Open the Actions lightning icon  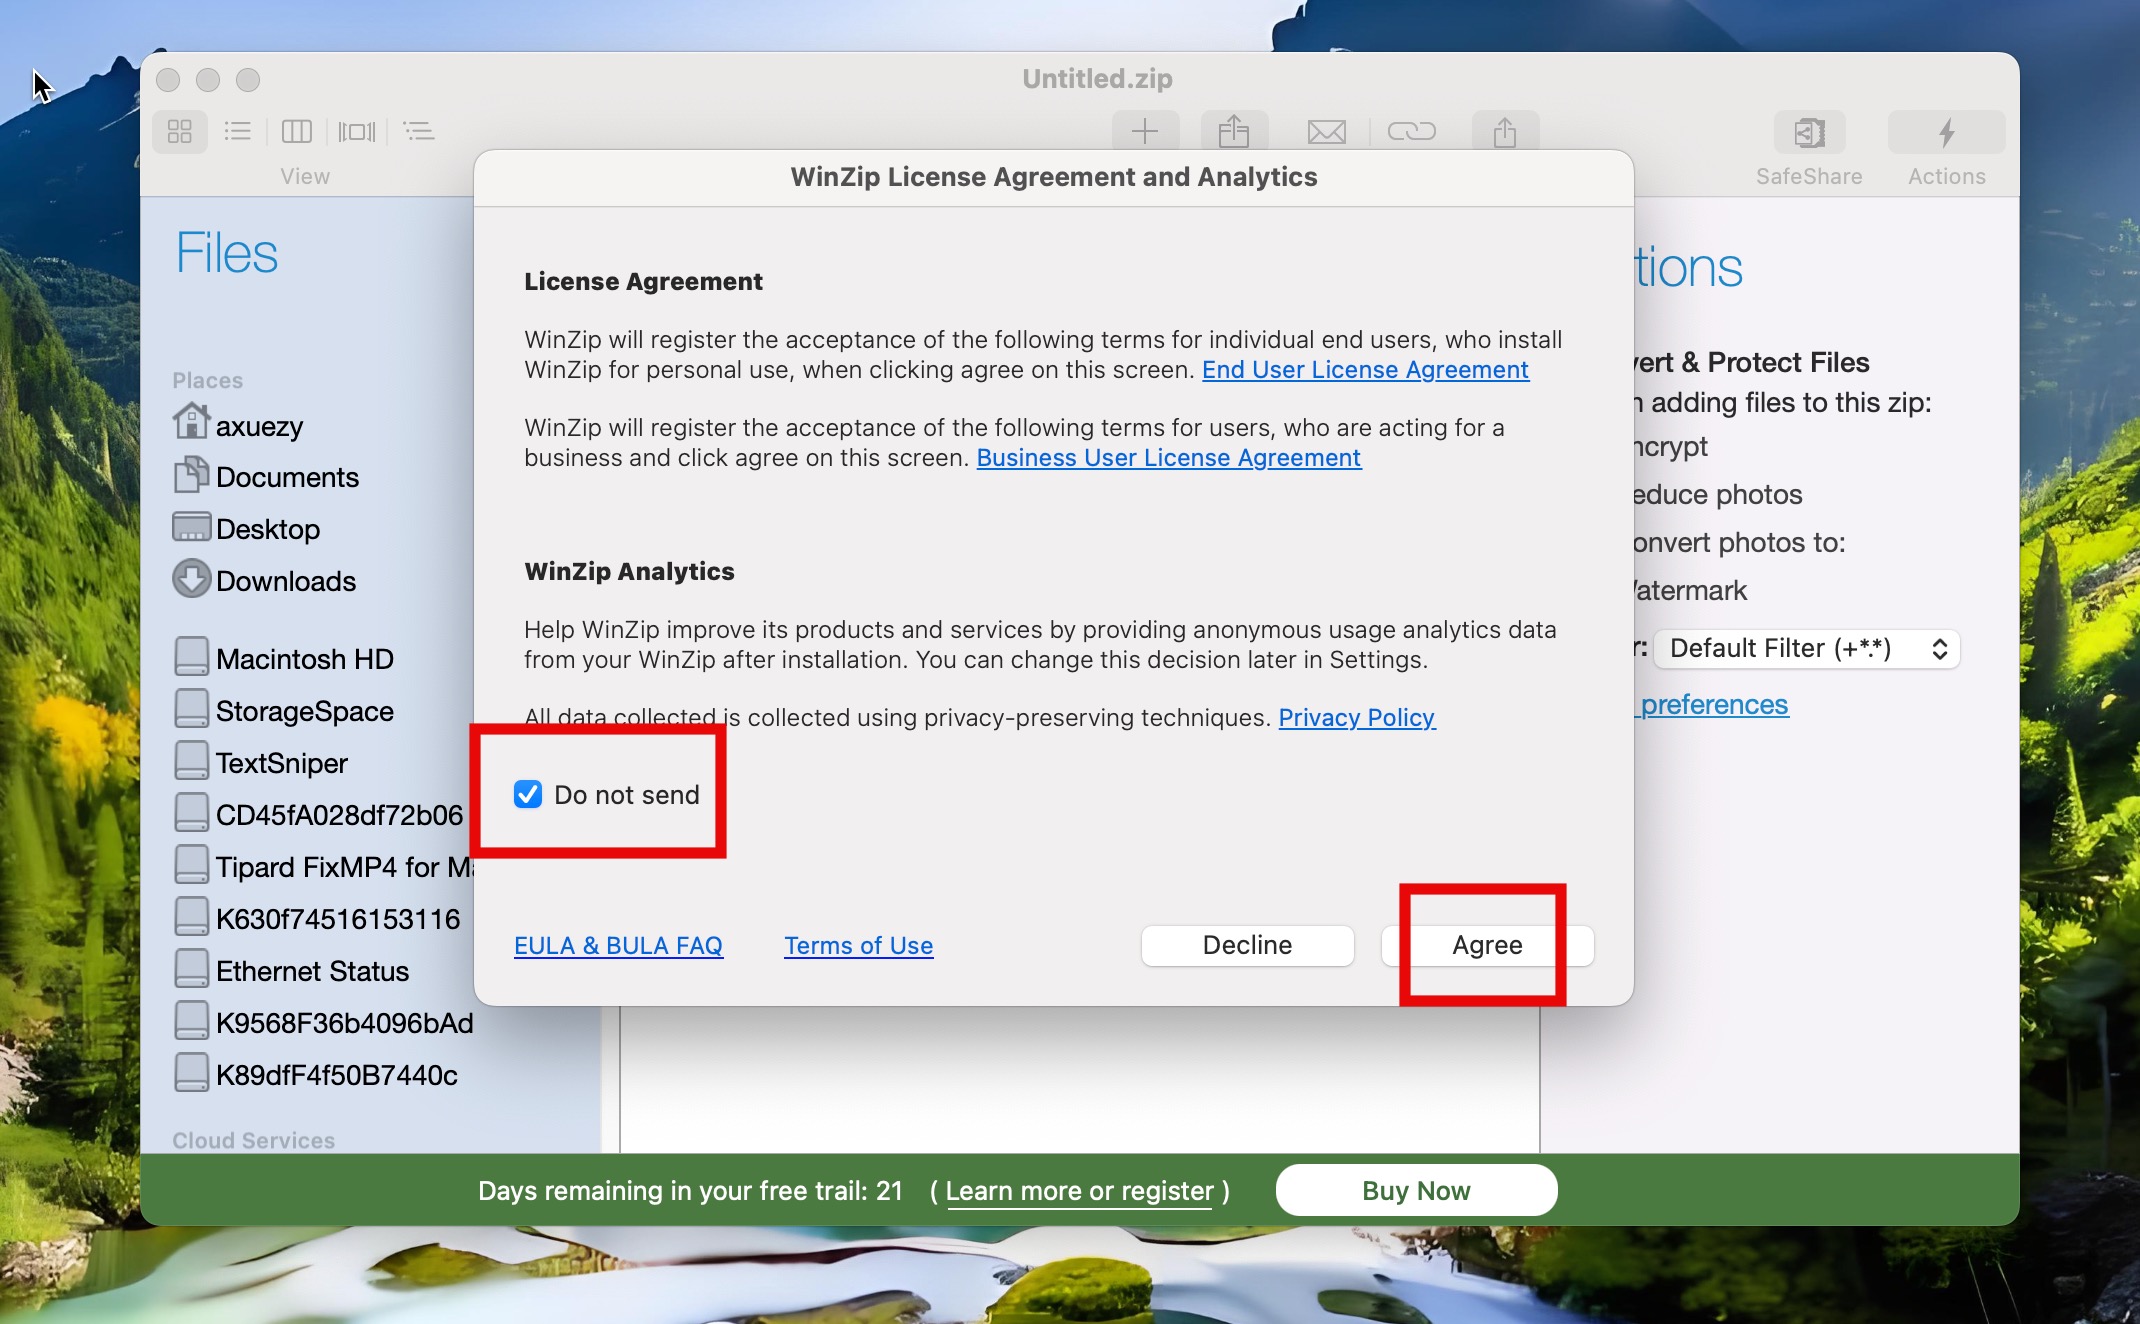1946,133
